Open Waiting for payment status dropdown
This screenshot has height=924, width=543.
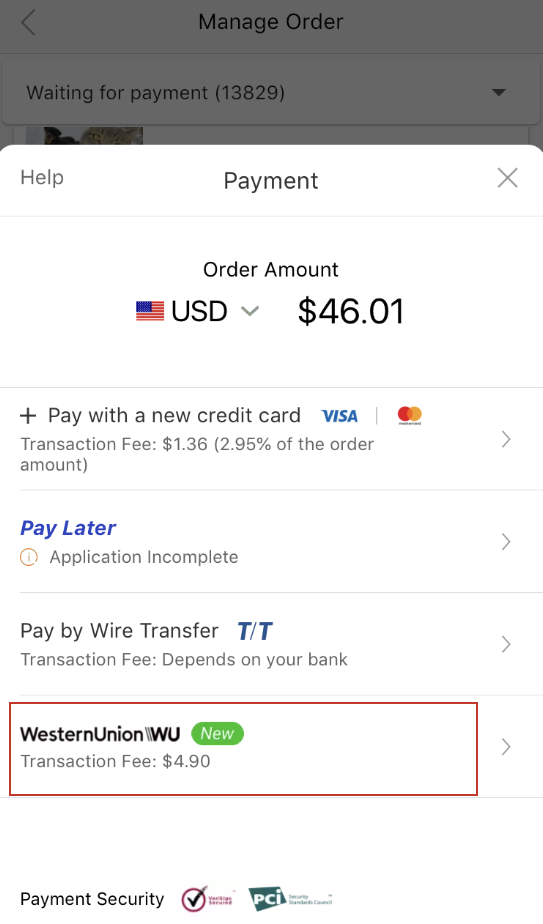coord(271,93)
